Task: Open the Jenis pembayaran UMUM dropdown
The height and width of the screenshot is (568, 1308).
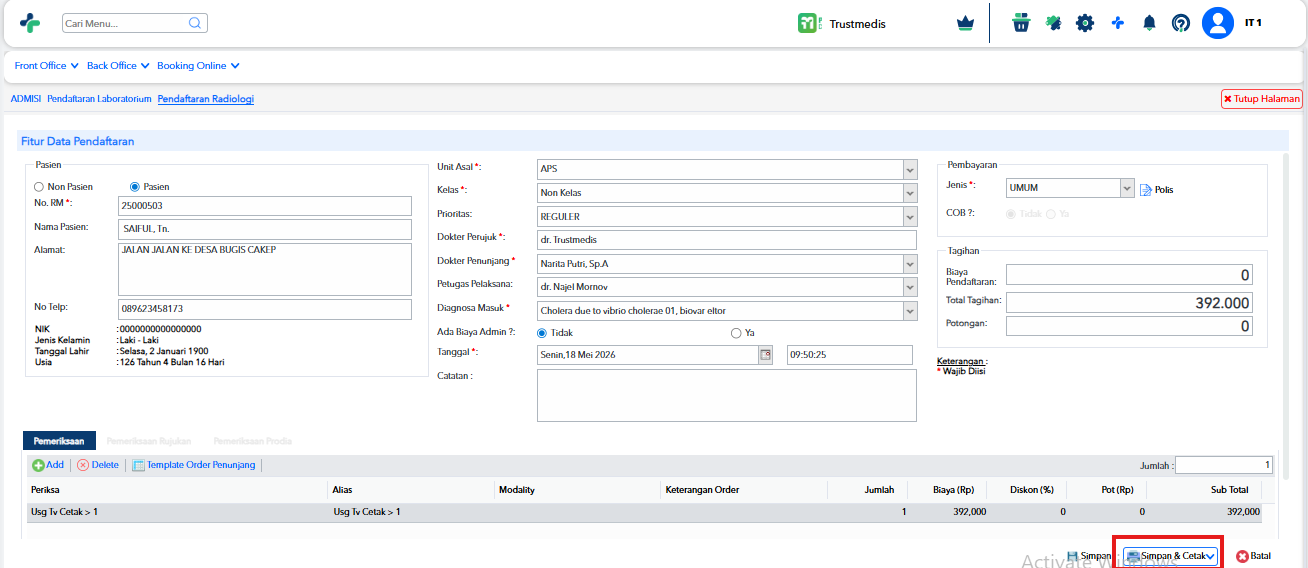Action: [1127, 188]
